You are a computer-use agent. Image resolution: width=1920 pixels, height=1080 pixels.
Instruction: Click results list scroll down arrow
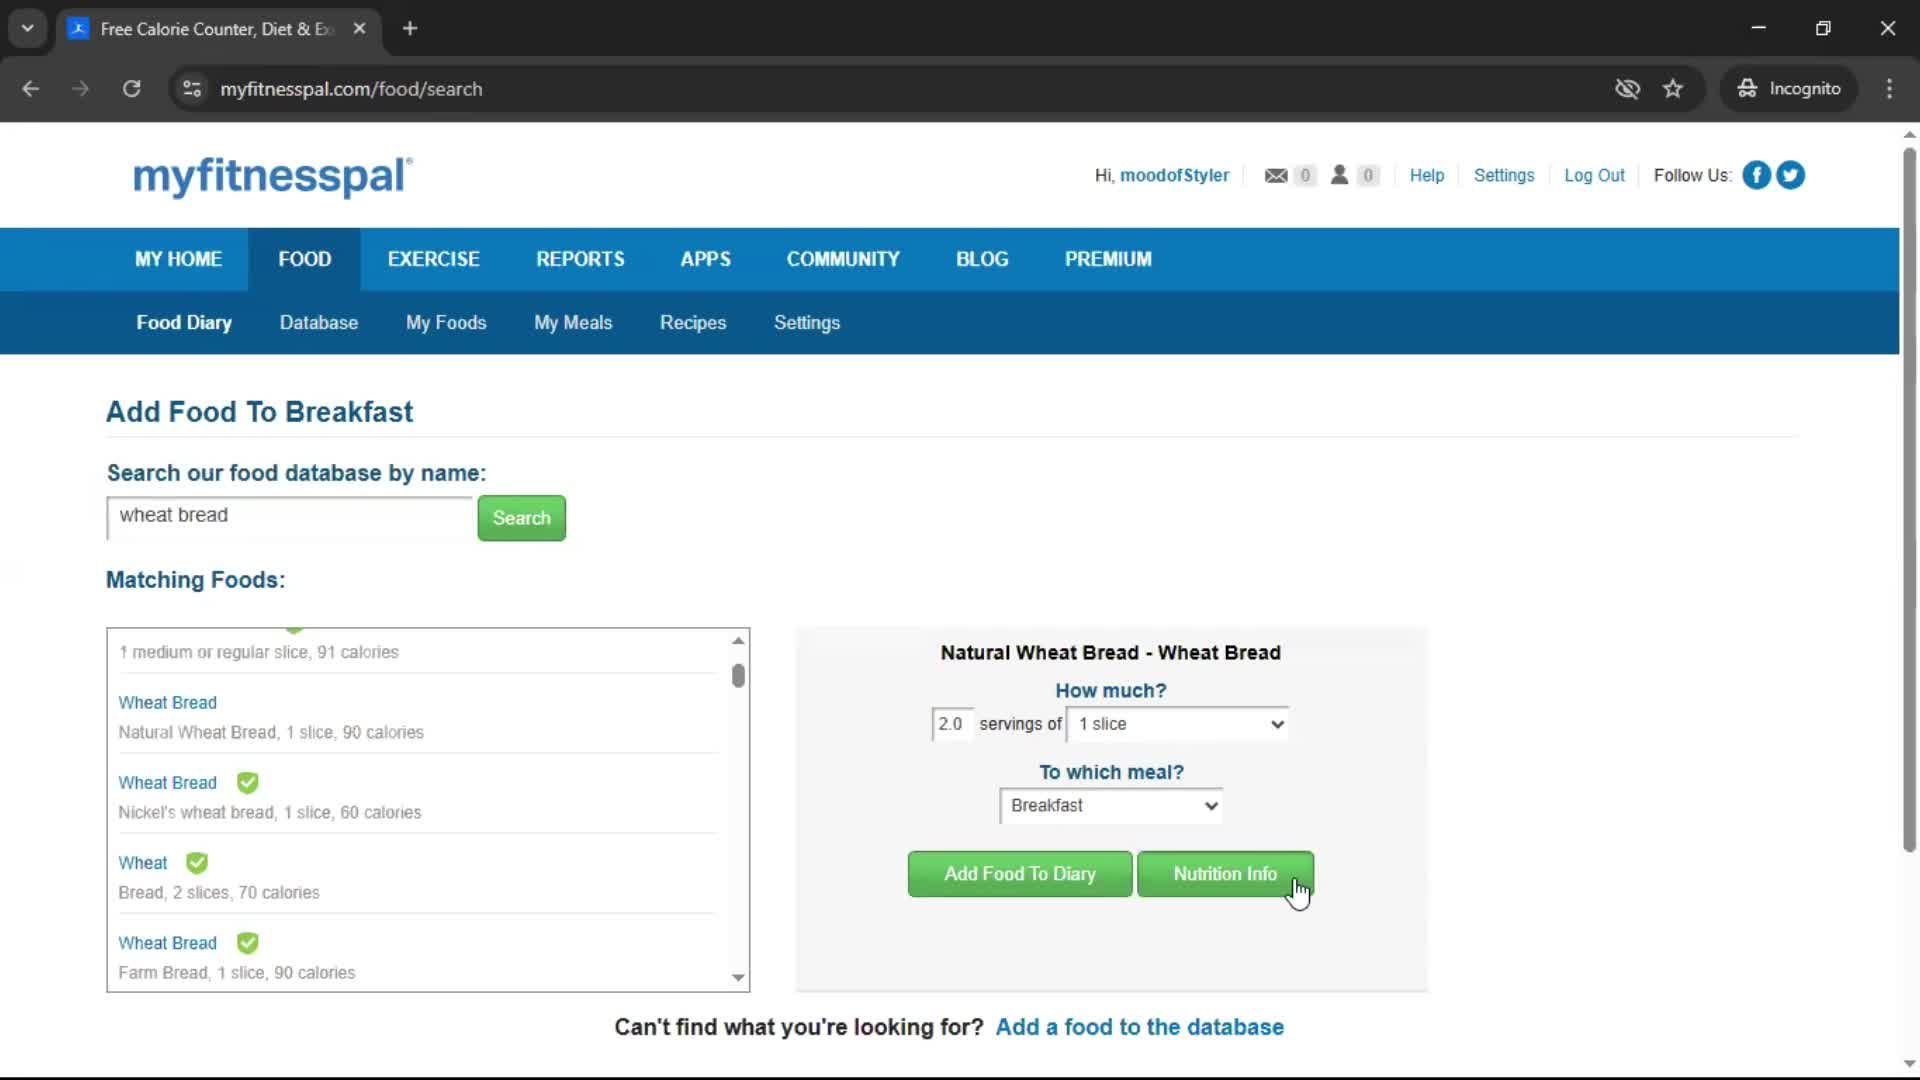point(738,977)
